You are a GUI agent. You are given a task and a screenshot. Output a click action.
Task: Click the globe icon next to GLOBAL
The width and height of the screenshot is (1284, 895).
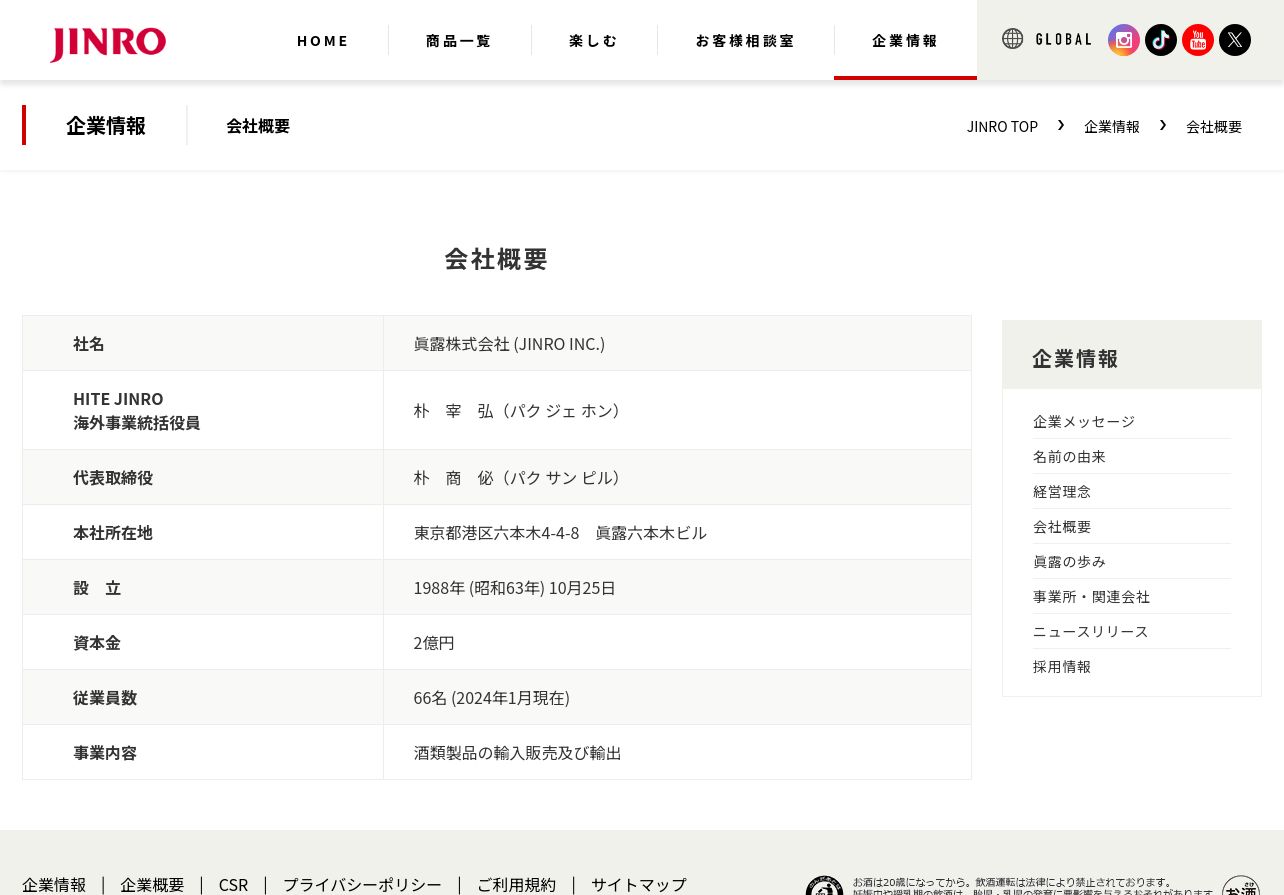click(x=1013, y=39)
